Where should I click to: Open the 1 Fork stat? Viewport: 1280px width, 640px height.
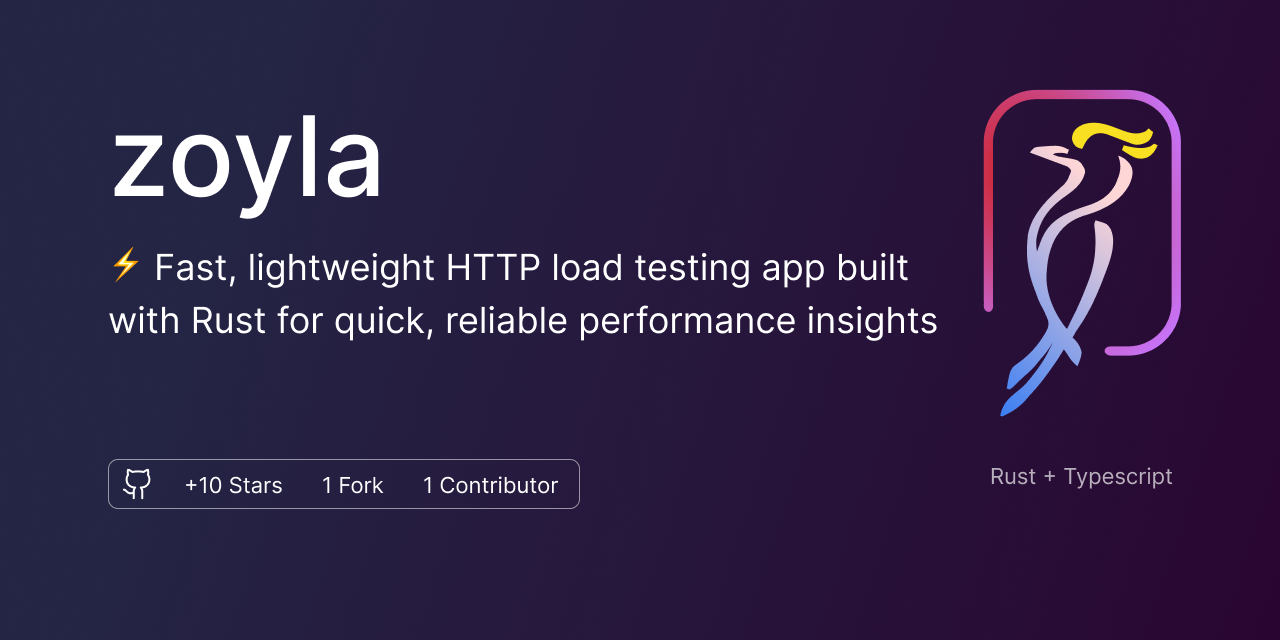pos(352,485)
